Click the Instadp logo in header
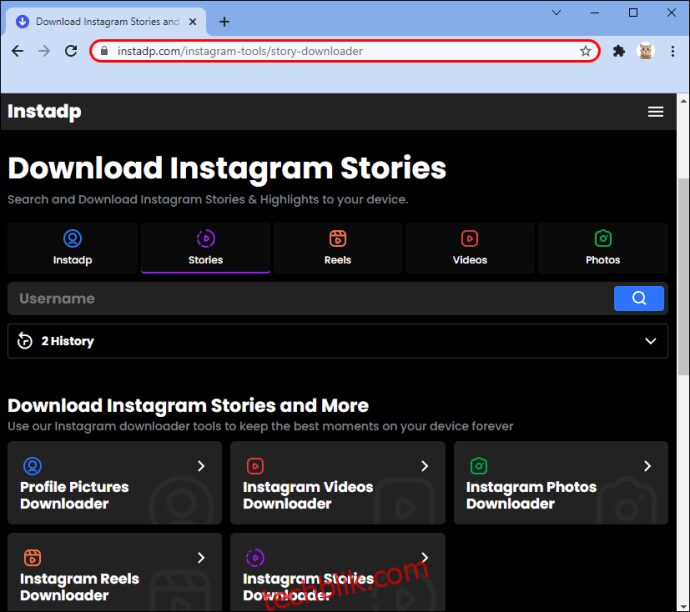Image resolution: width=690 pixels, height=612 pixels. click(x=44, y=111)
